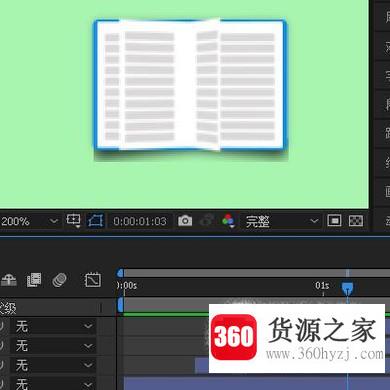390x390 pixels.
Task: Click the current time indicator marker
Action: 347,288
